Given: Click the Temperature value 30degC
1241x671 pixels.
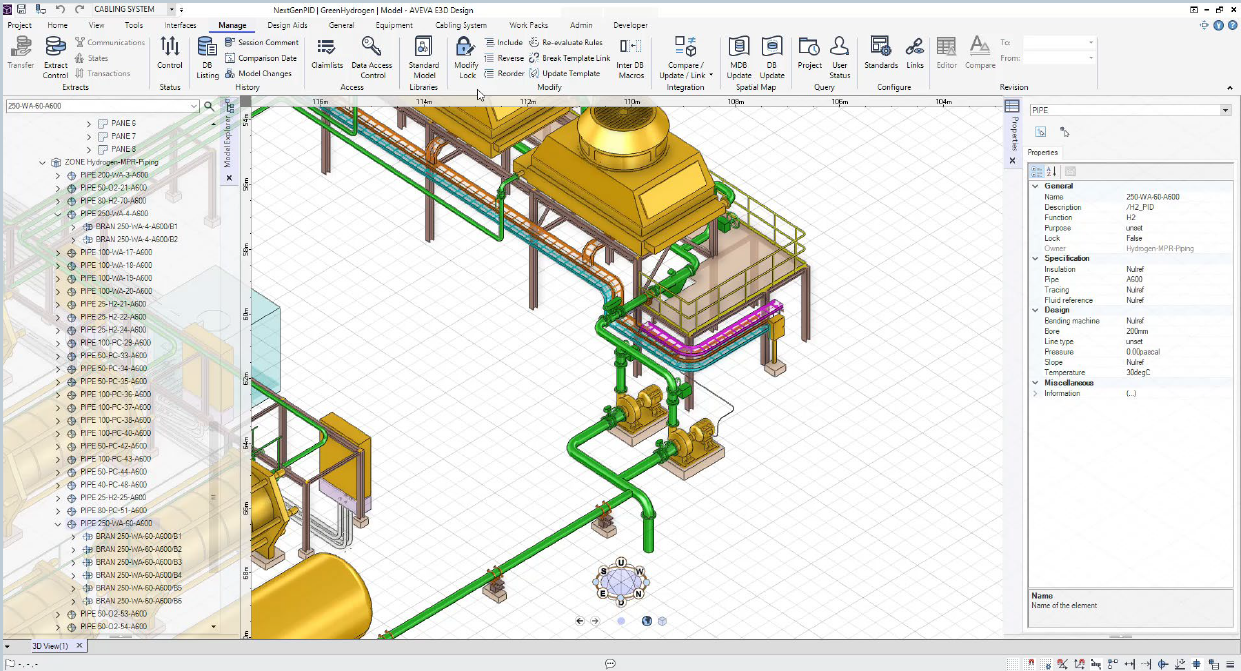Looking at the screenshot, I should [1141, 372].
